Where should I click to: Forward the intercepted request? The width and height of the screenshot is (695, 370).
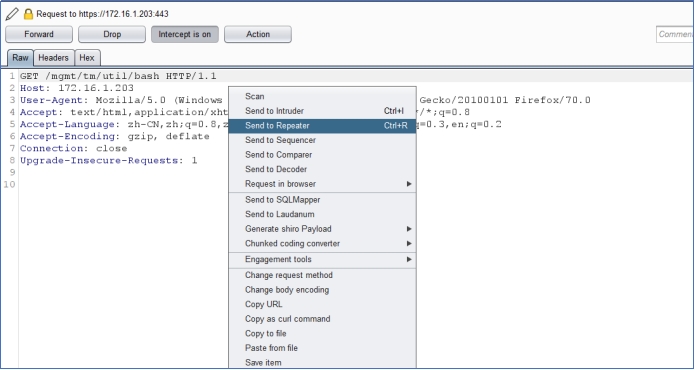[39, 34]
